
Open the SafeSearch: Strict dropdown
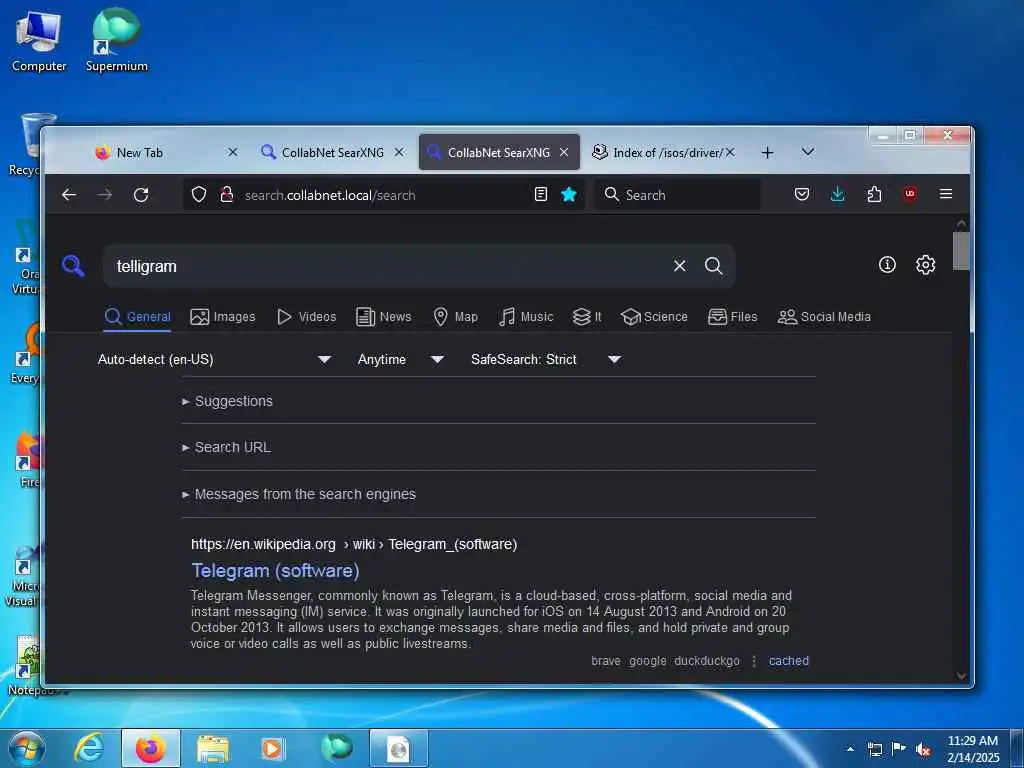[546, 360]
